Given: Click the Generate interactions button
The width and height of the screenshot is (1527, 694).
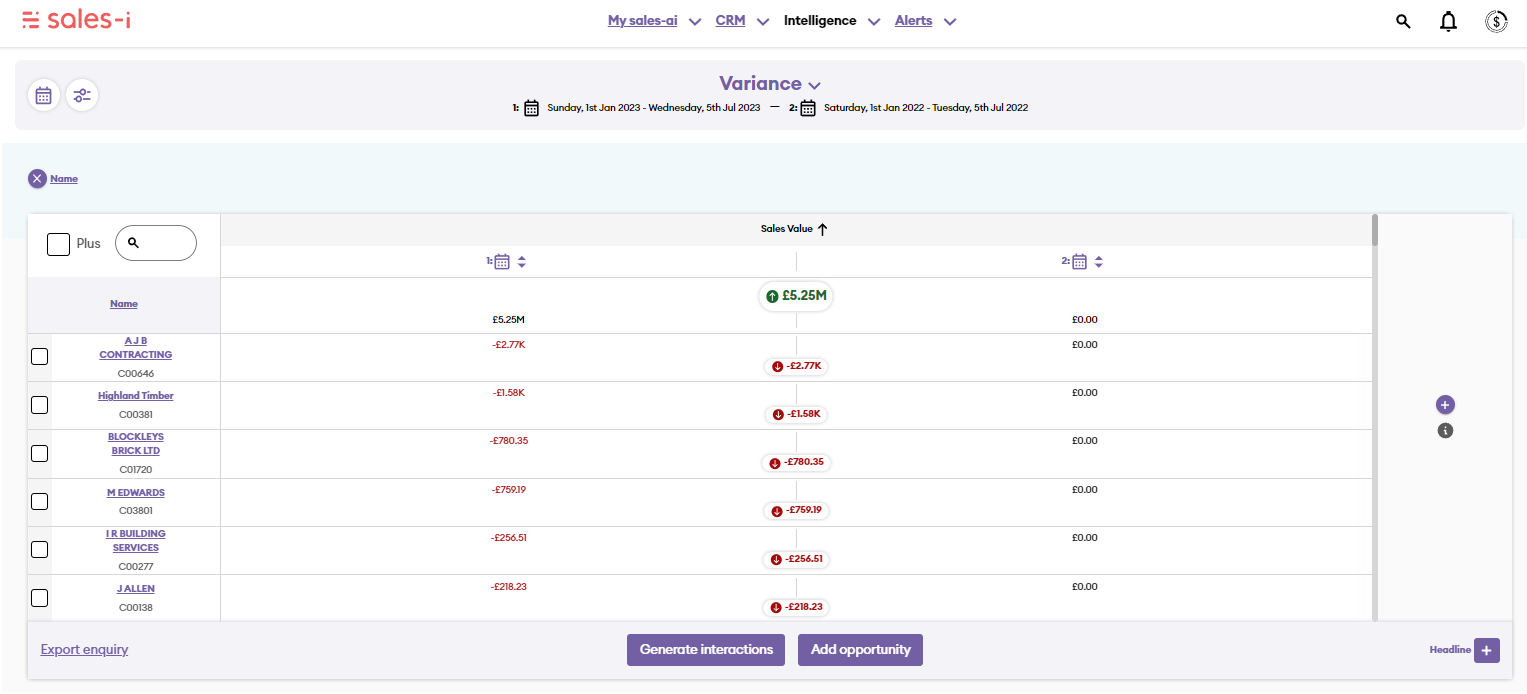Looking at the screenshot, I should click(705, 650).
